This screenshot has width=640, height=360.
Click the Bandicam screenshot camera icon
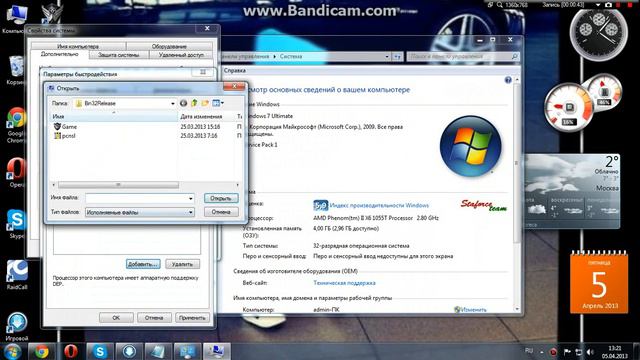coord(608,4)
